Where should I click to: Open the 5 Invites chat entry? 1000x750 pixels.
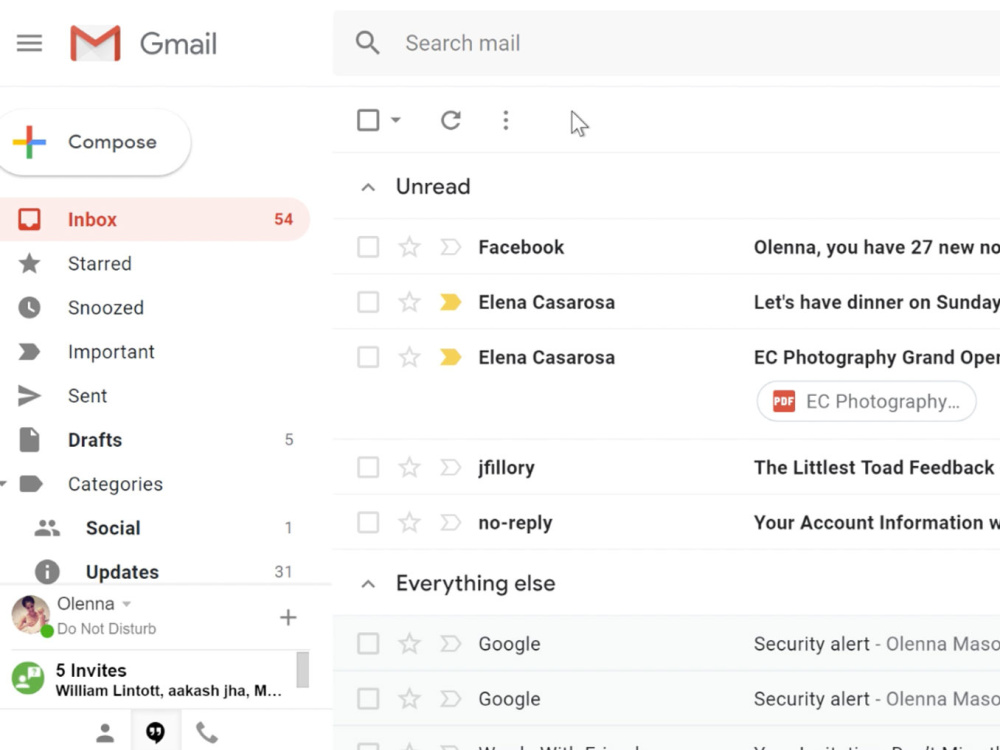pyautogui.click(x=153, y=679)
